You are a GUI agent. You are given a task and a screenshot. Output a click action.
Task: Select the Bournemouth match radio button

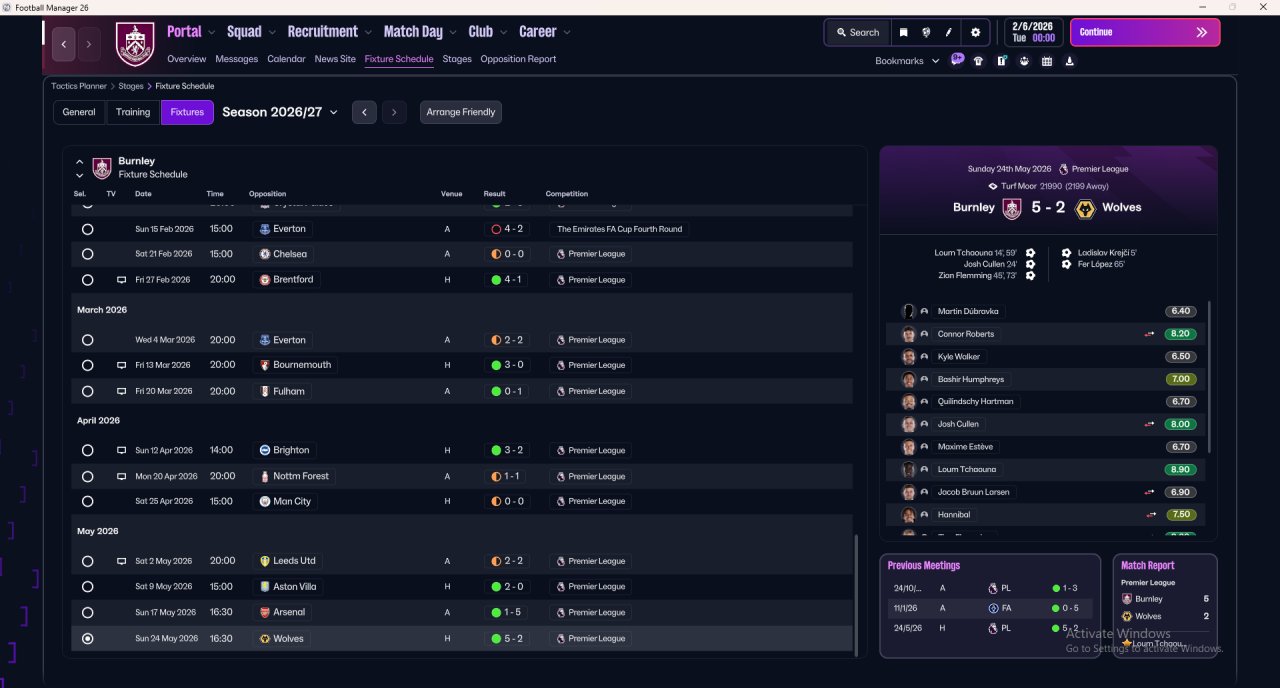87,366
